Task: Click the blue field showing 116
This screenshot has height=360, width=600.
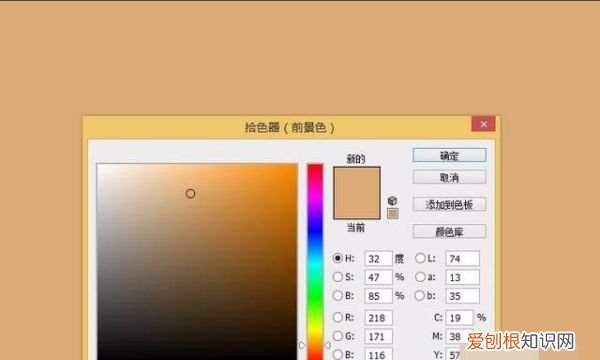Action: click(378, 355)
